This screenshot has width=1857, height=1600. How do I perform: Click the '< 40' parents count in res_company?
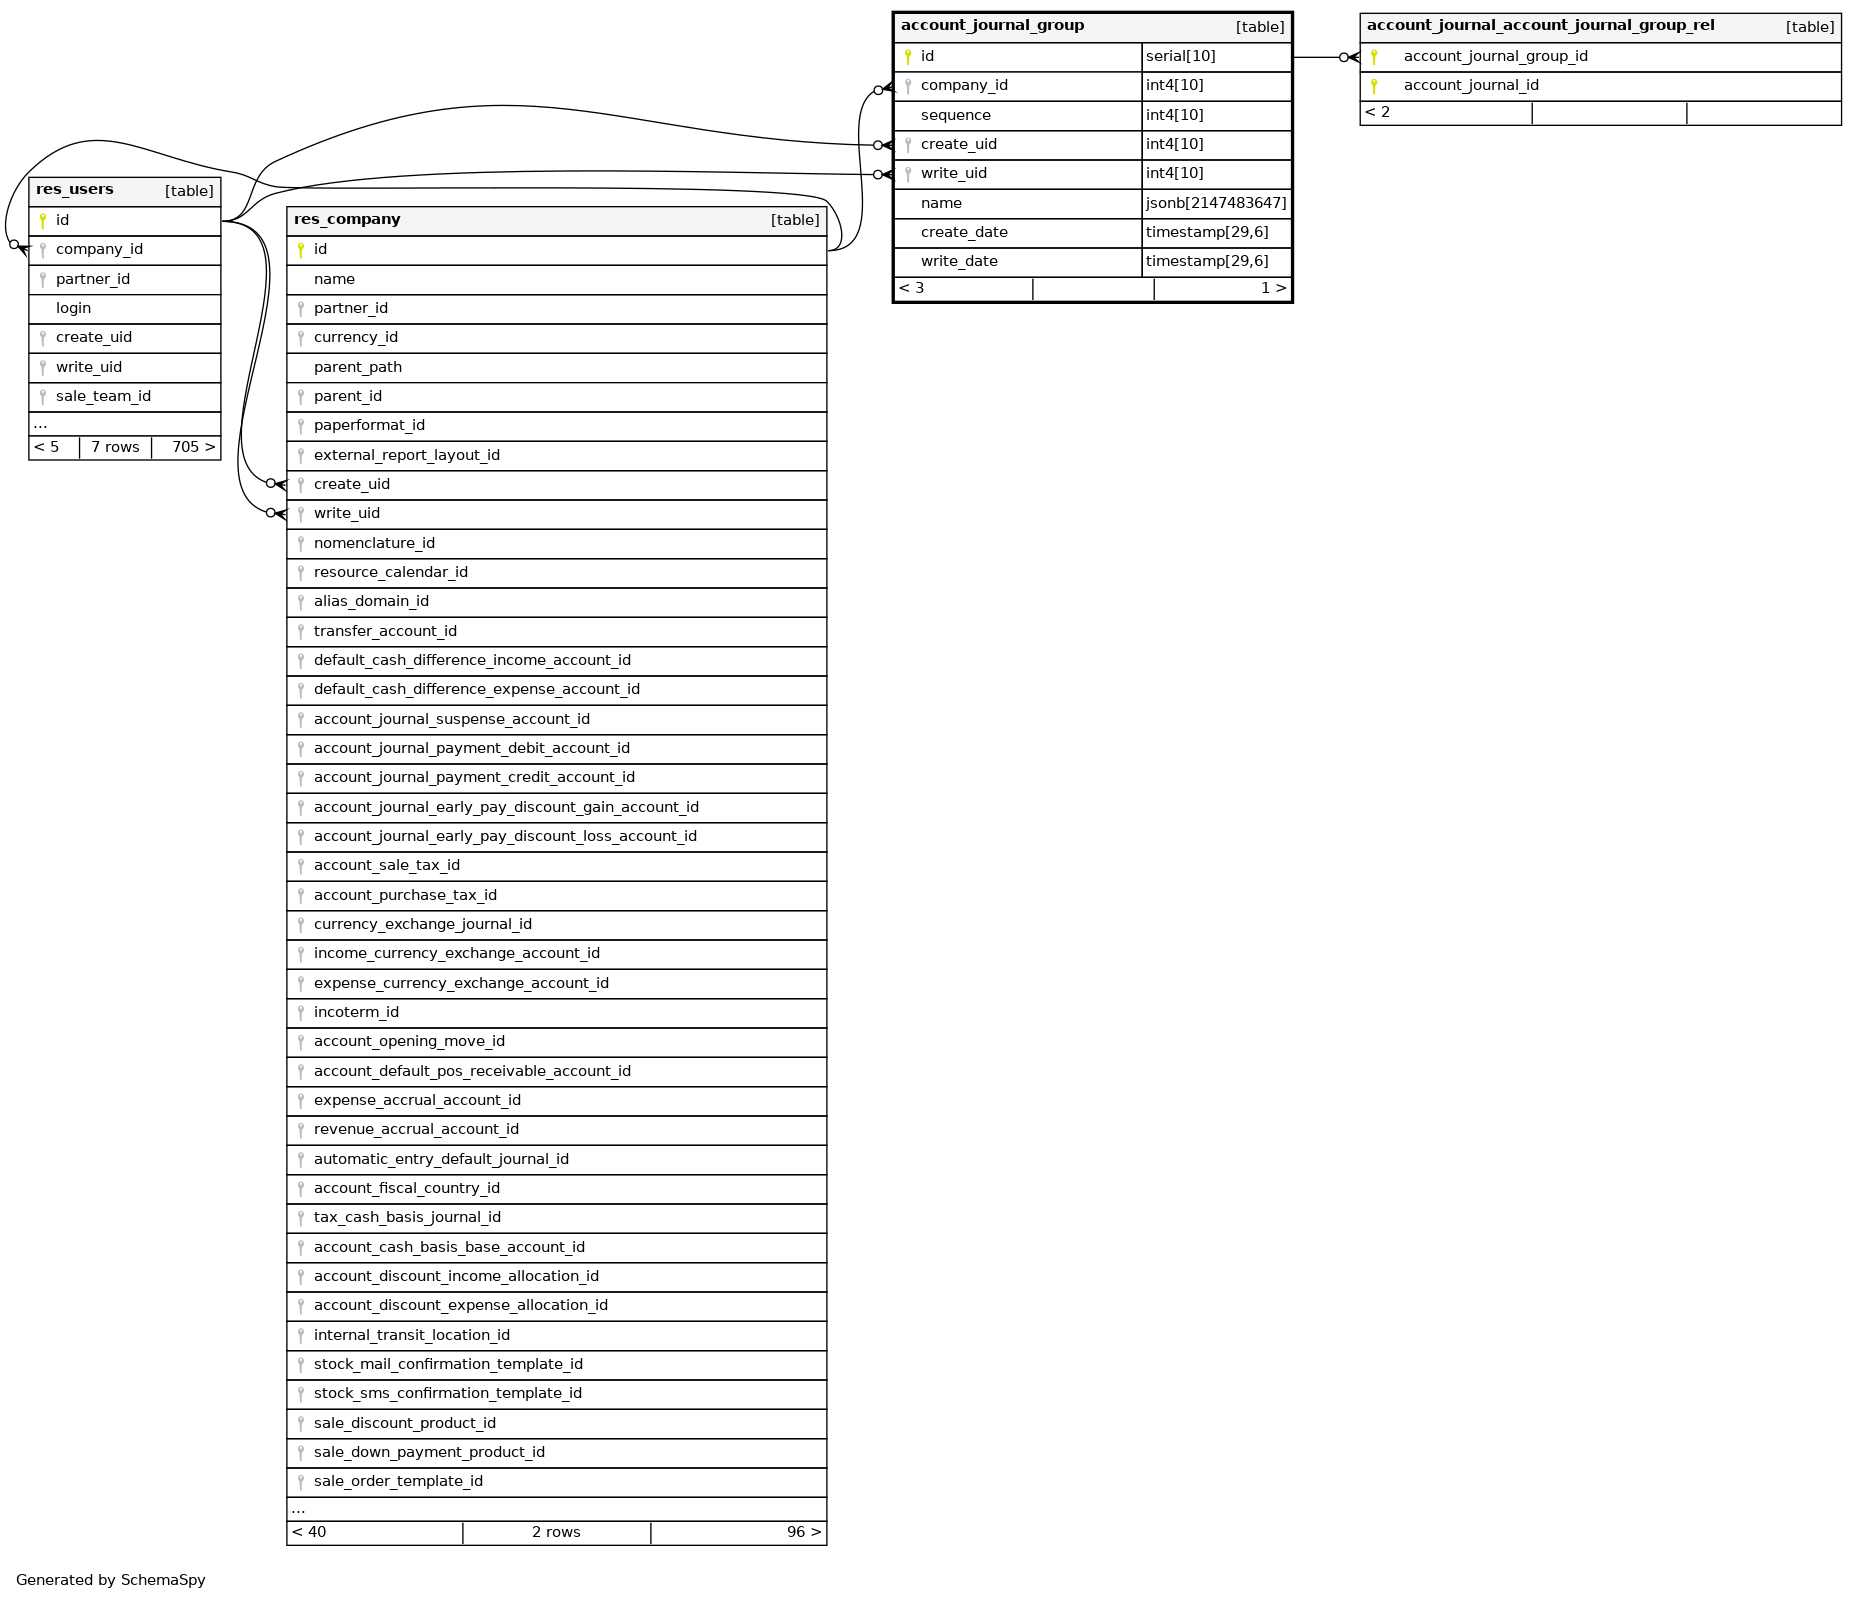(309, 1532)
